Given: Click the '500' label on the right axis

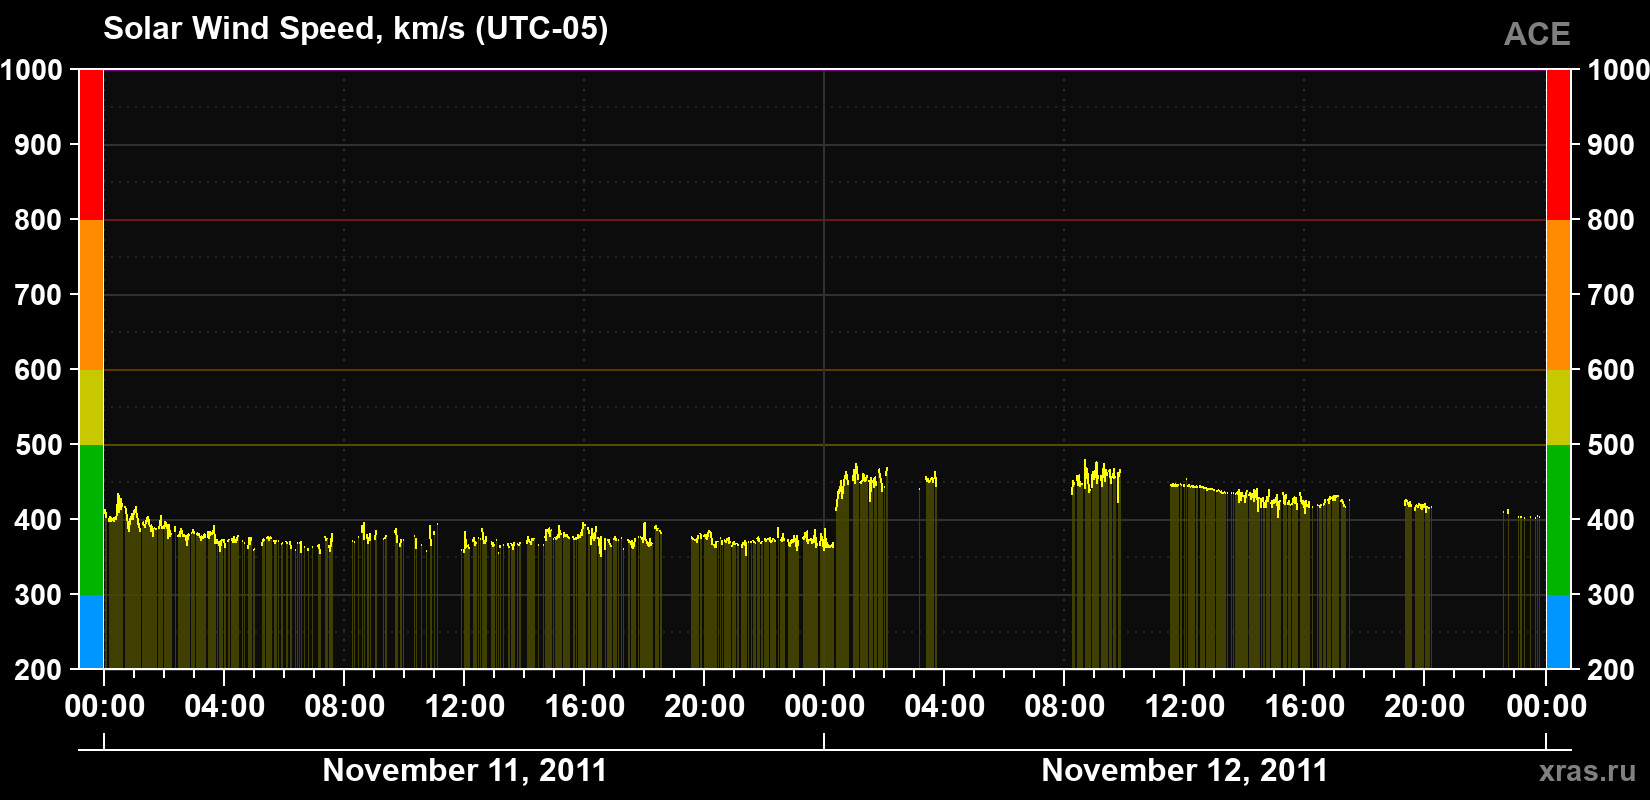Looking at the screenshot, I should pos(1611,445).
